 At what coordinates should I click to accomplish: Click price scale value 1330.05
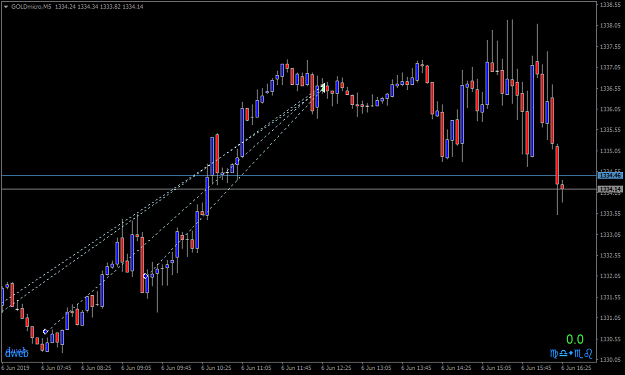pos(610,360)
